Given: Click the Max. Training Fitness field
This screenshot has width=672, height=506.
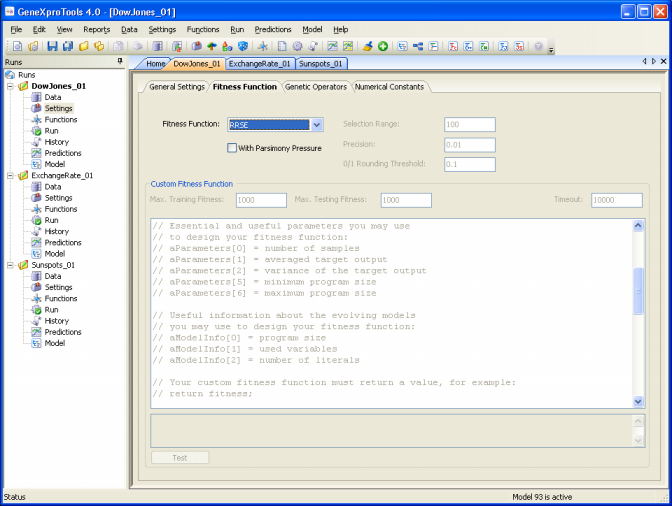Looking at the screenshot, I should pos(261,200).
